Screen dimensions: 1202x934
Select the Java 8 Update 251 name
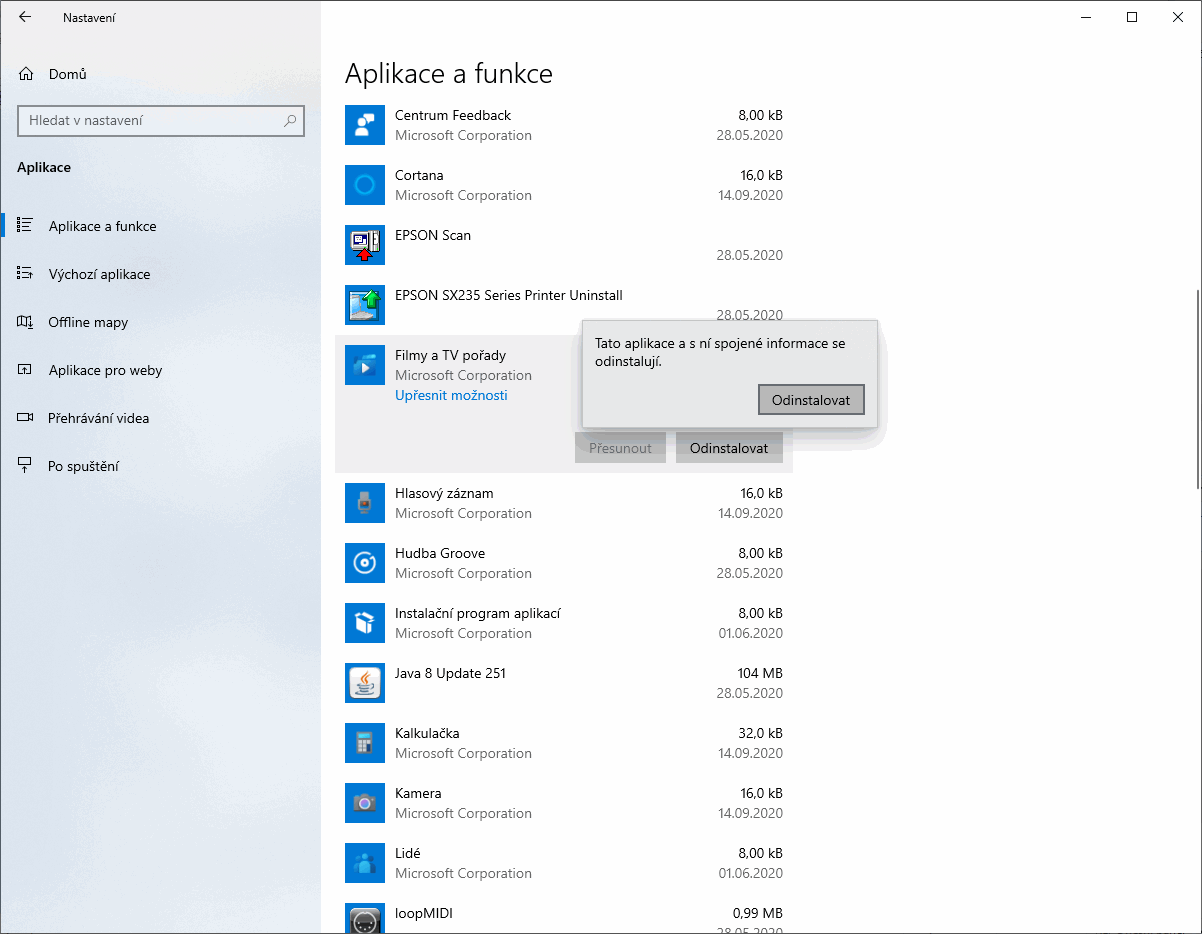point(450,673)
